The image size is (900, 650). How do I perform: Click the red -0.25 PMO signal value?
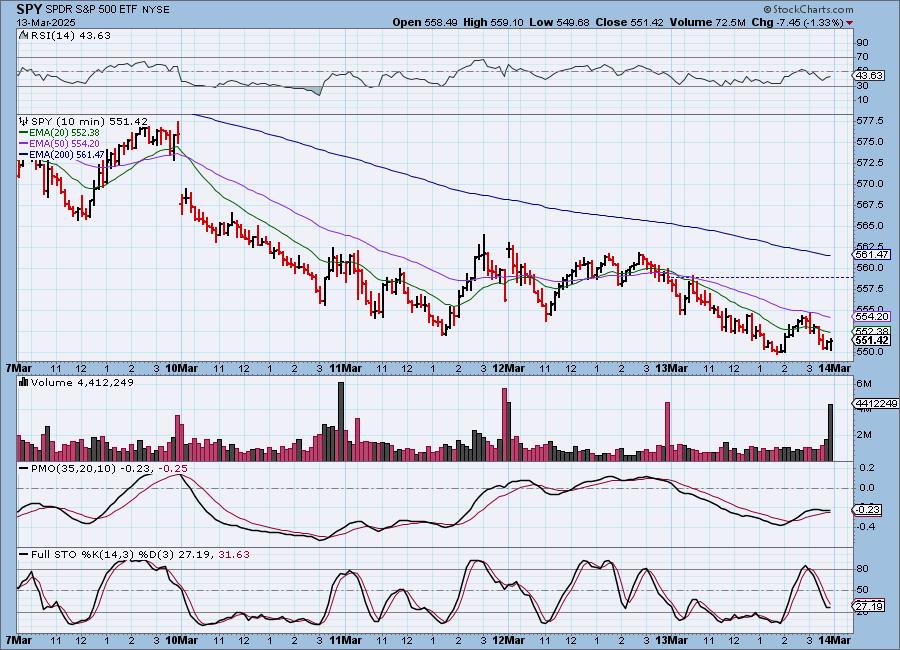click(x=172, y=469)
